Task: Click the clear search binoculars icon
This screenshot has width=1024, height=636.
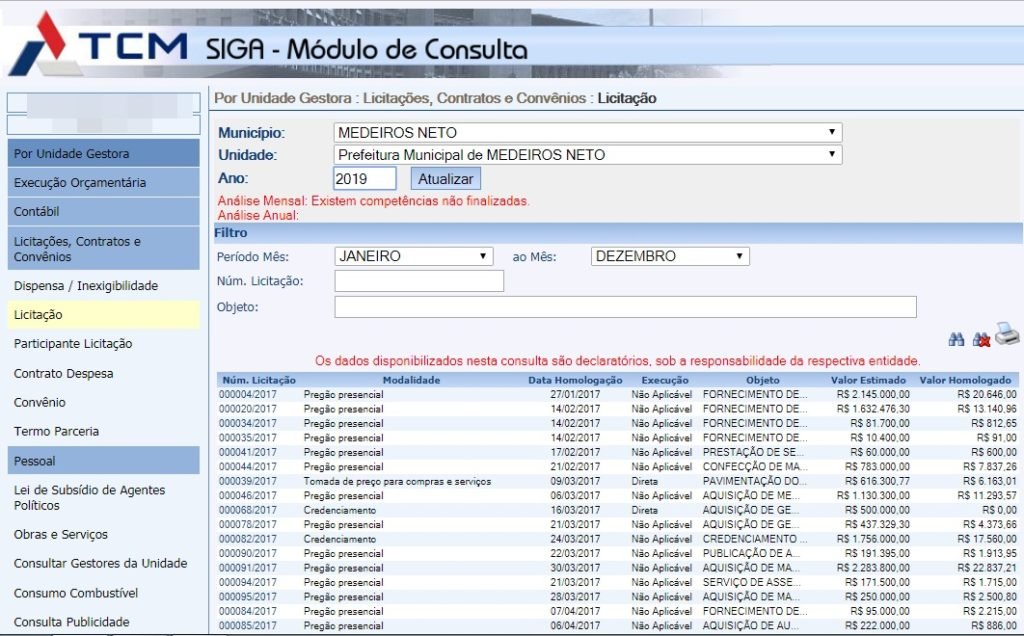Action: pyautogui.click(x=981, y=340)
